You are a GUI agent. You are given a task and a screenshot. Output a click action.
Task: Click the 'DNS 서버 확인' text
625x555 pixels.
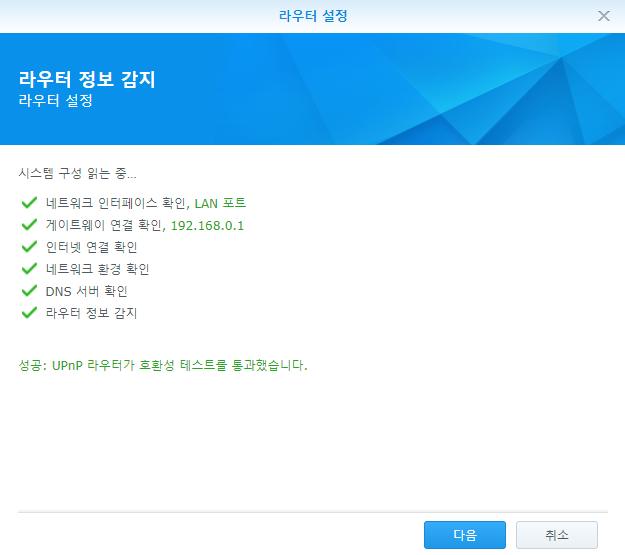click(87, 291)
